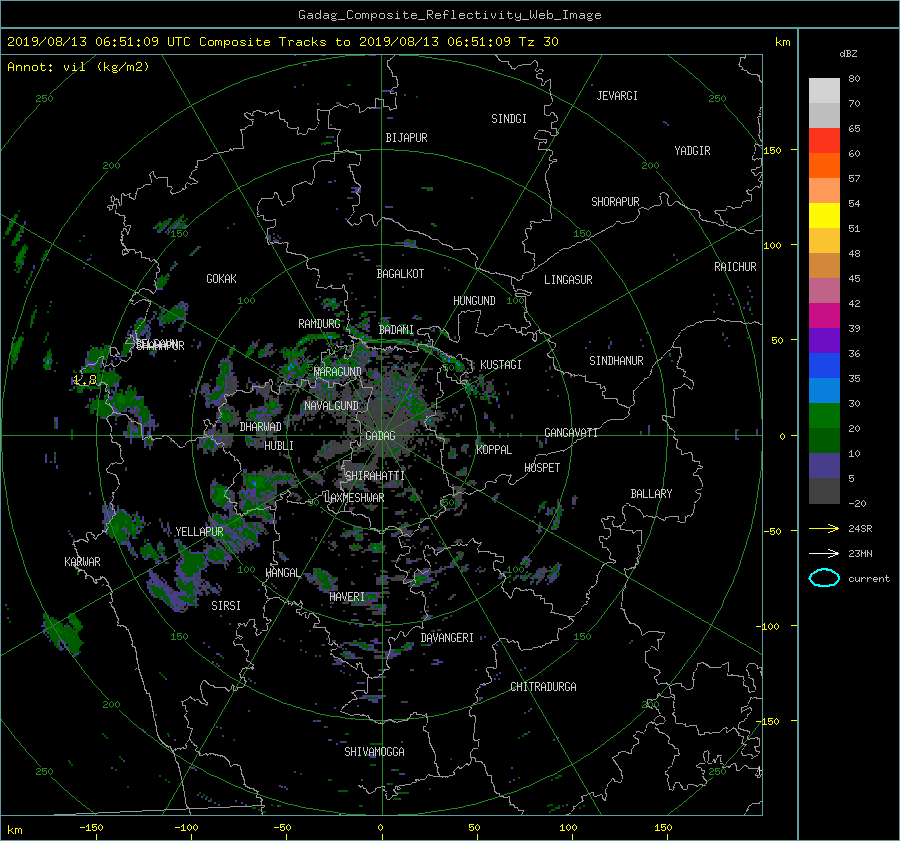Click the 'km' unit label at top-right
This screenshot has width=900, height=841.
[x=782, y=42]
